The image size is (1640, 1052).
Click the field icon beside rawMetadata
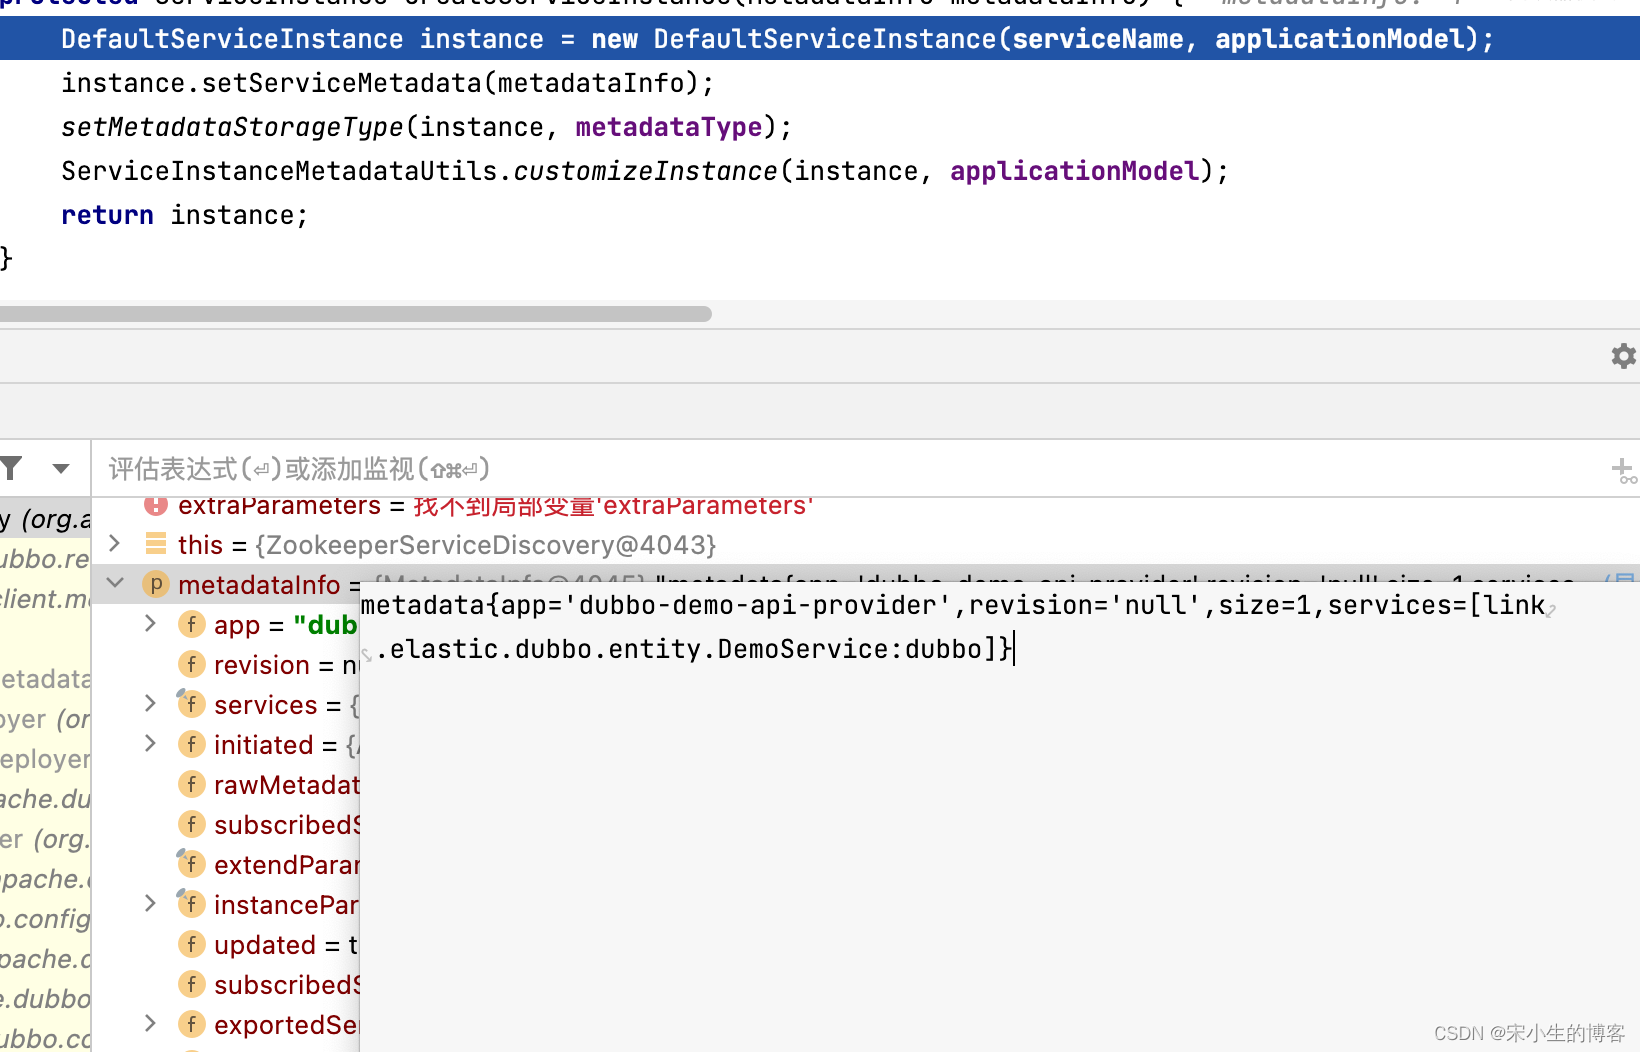point(191,784)
